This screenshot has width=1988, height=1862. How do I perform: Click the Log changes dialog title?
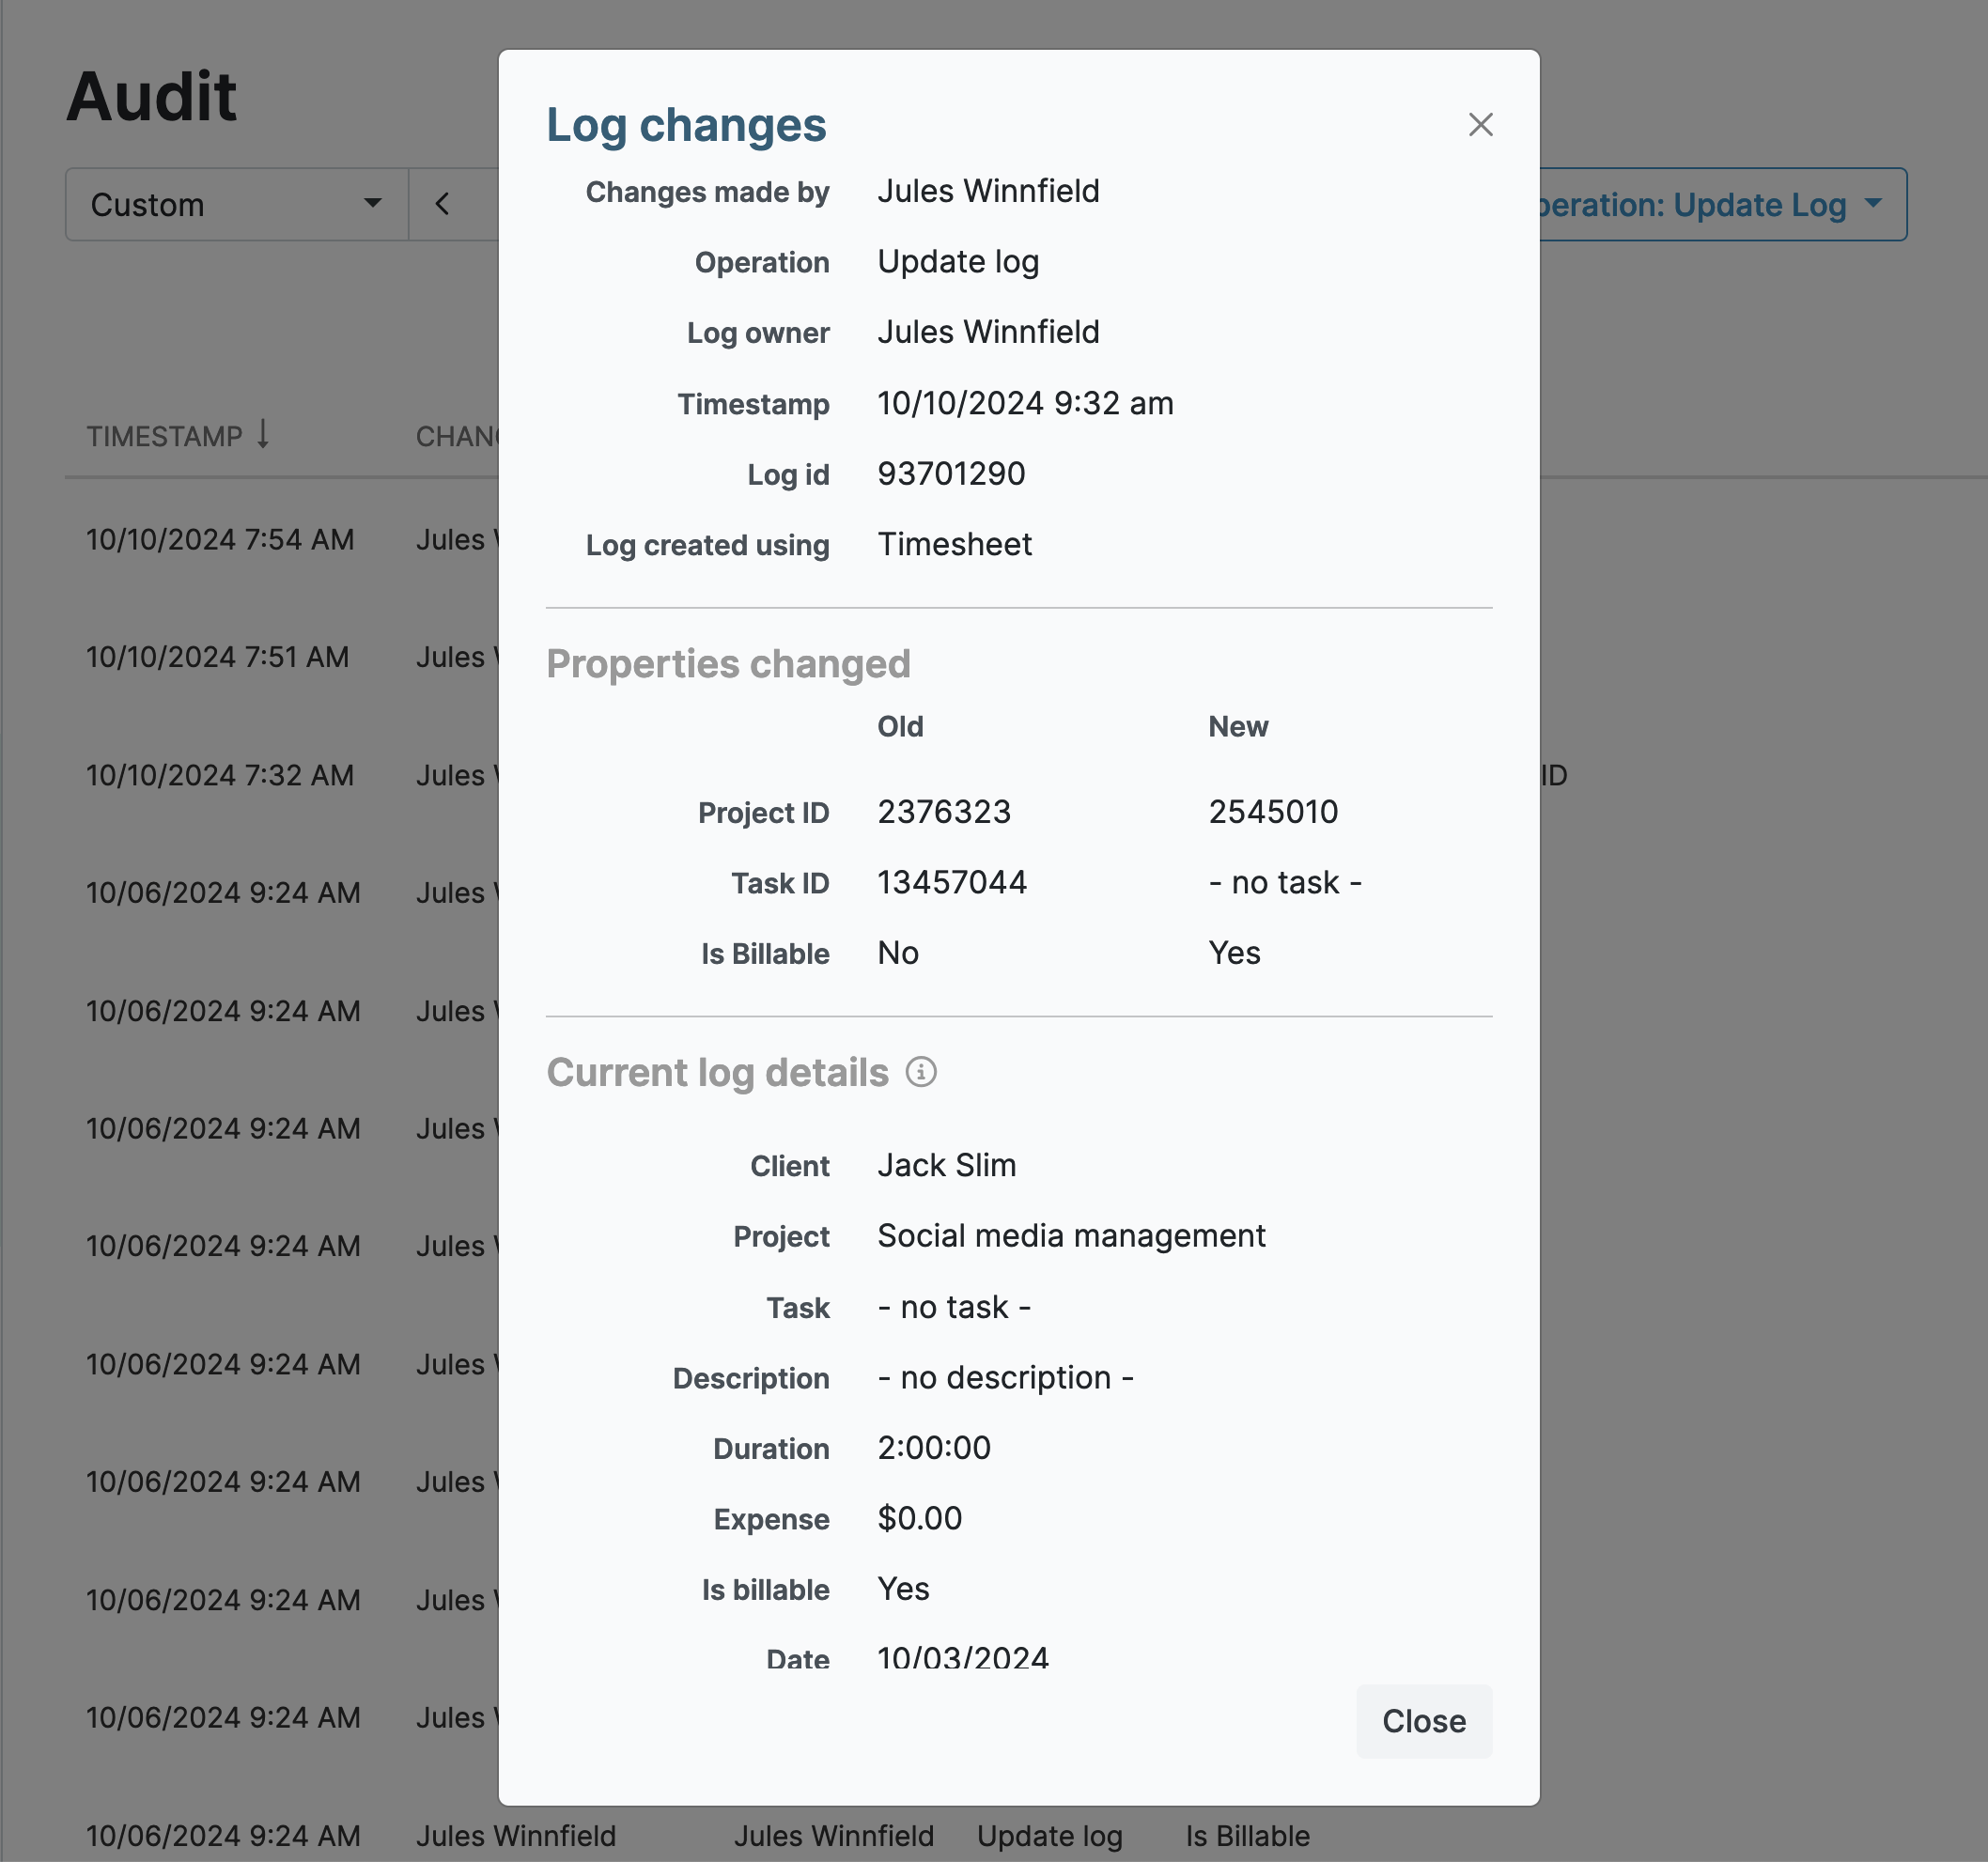(686, 126)
